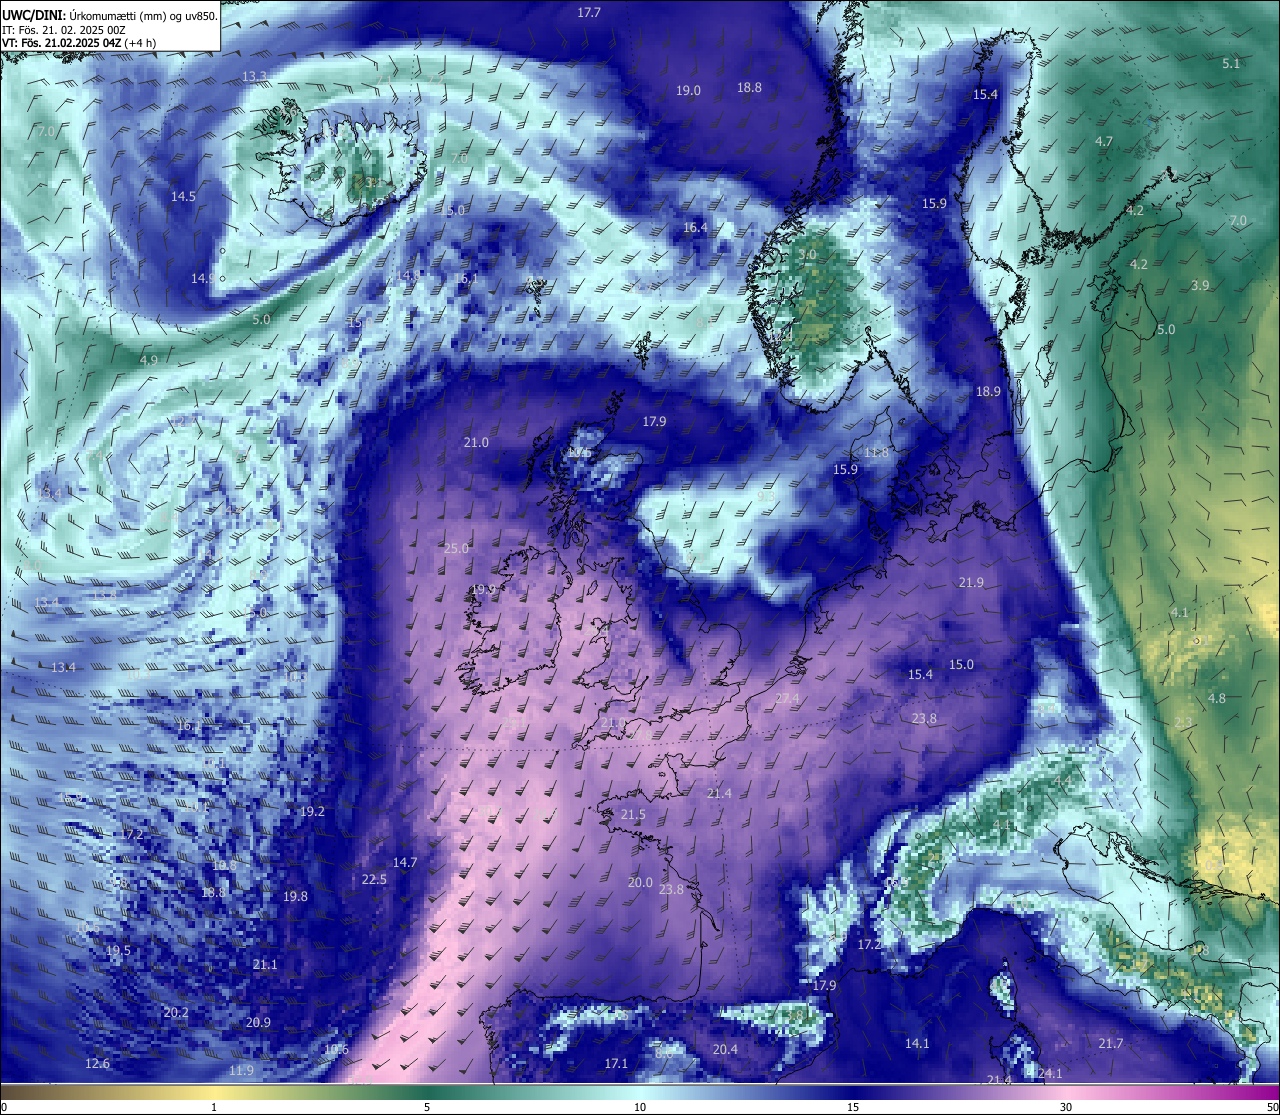
Task: Click the 22.5 value label
Action: tap(374, 880)
